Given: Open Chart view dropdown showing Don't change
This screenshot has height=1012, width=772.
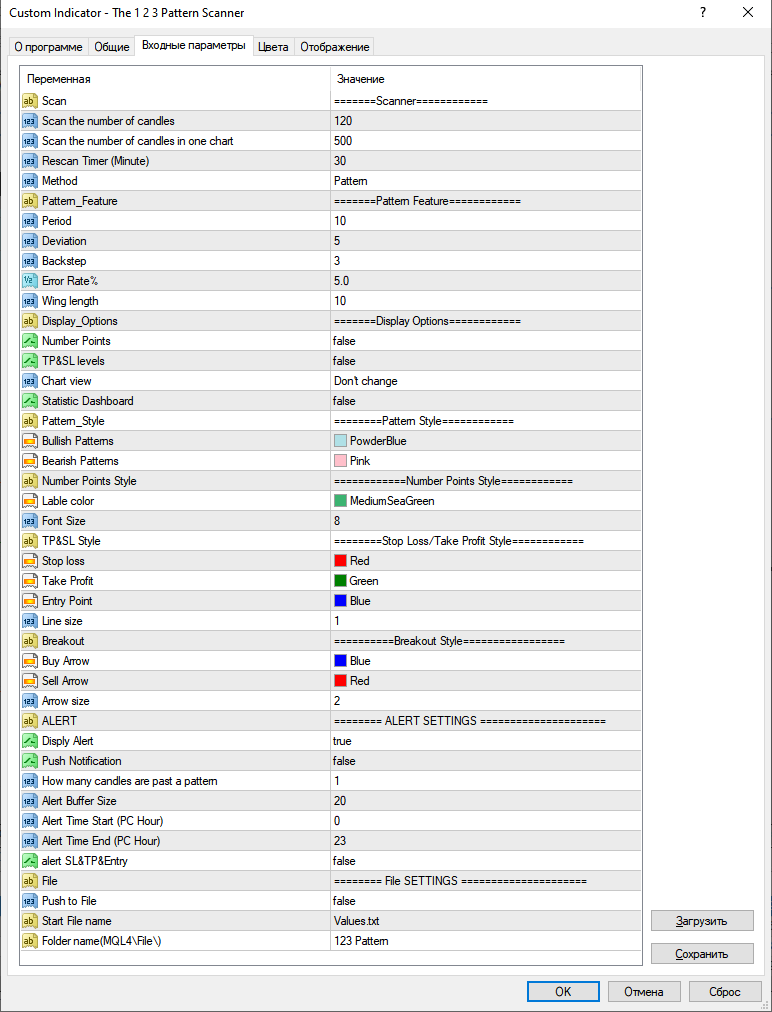Looking at the screenshot, I should [485, 381].
